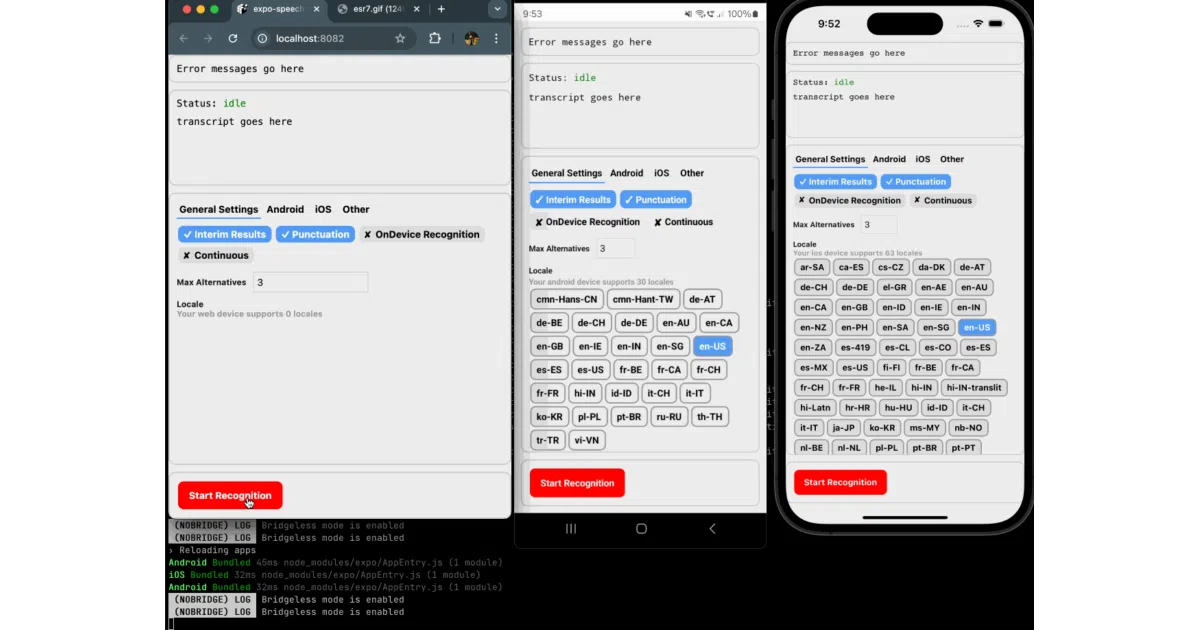Close the esr7.gif Chrome tab
1200x630 pixels.
coord(415,9)
